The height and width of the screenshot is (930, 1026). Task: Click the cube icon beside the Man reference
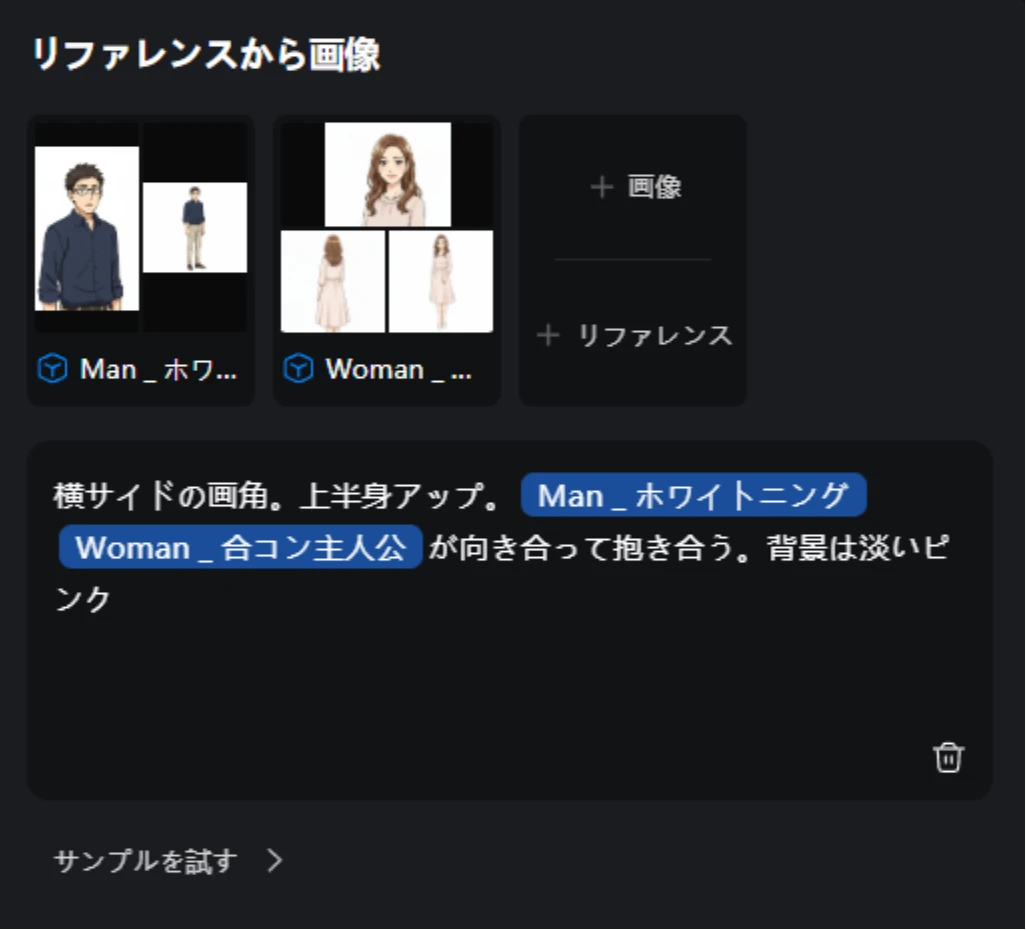click(52, 368)
